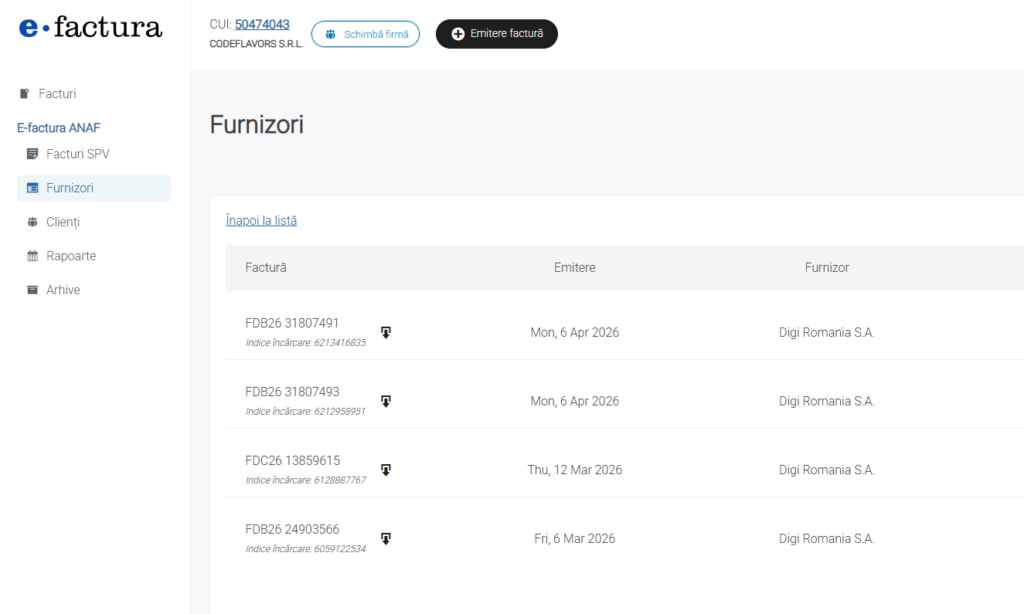The height and width of the screenshot is (614, 1024).
Task: Click the Arhive box icon
Action: point(32,290)
